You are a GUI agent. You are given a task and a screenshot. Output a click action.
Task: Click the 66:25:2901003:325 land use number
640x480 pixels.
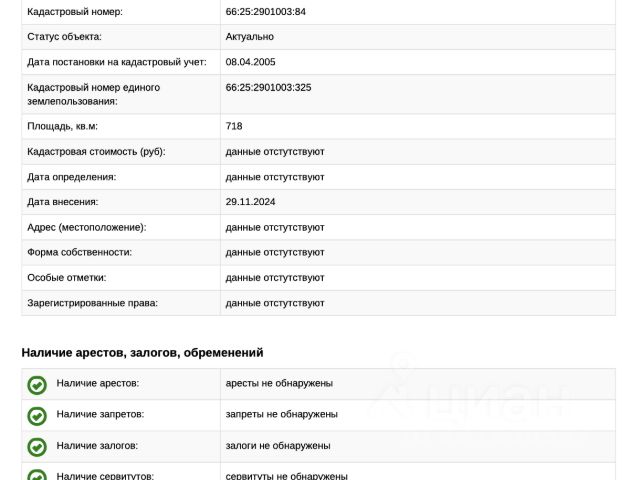[x=268, y=88]
